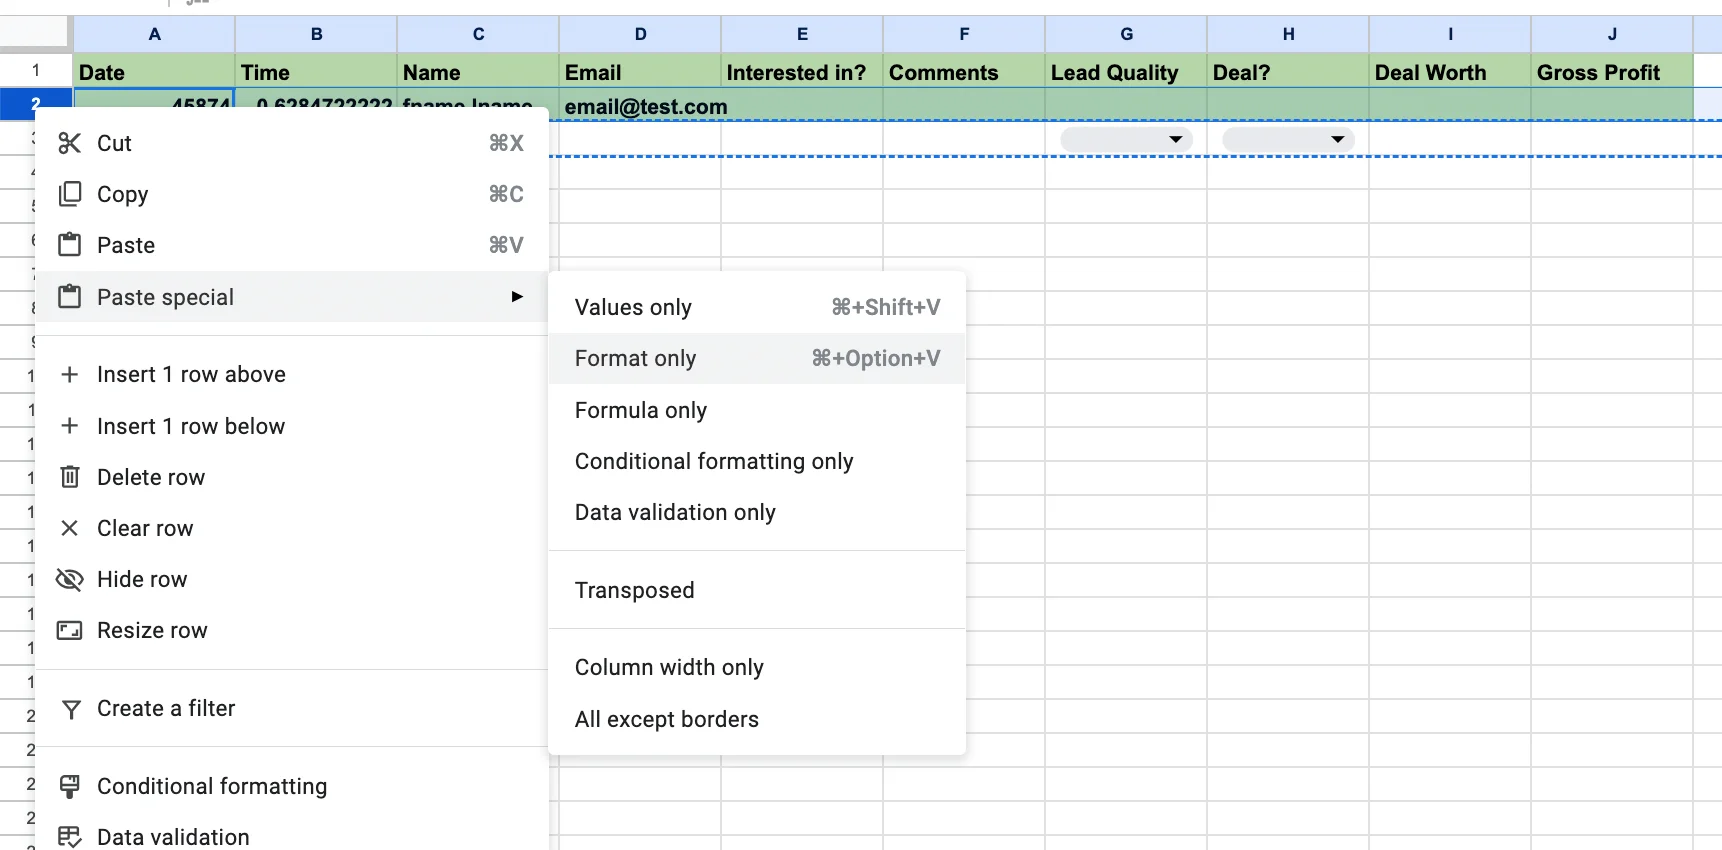Choose Cut from the context menu
The image size is (1722, 850).
(x=292, y=143)
